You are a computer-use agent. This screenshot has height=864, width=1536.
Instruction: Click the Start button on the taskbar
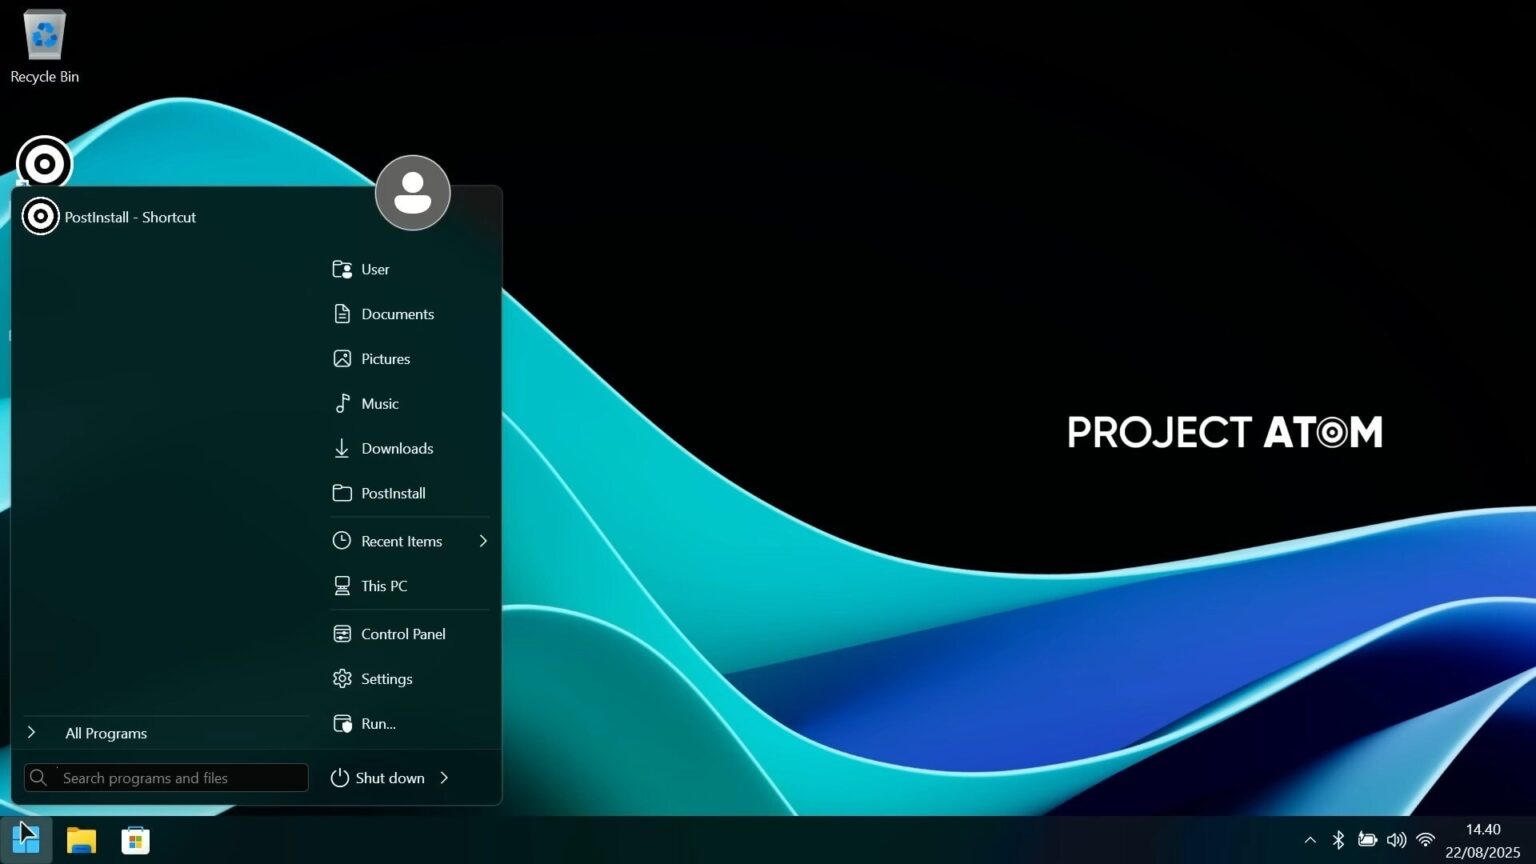pos(25,840)
